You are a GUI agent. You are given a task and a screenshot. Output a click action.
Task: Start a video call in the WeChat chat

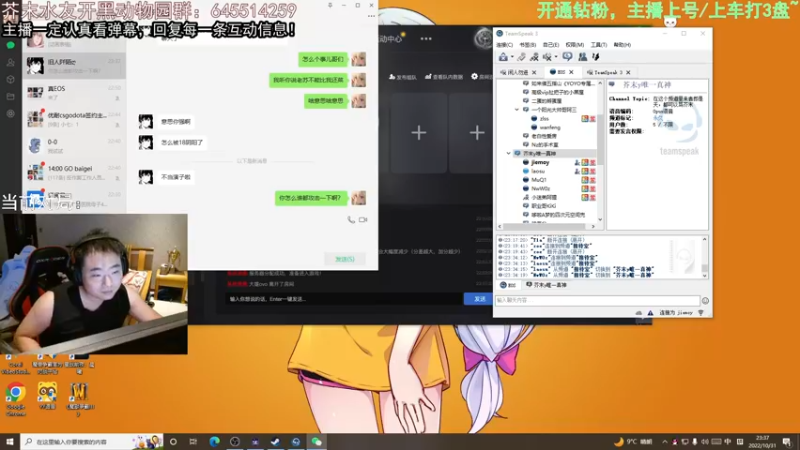(x=363, y=219)
